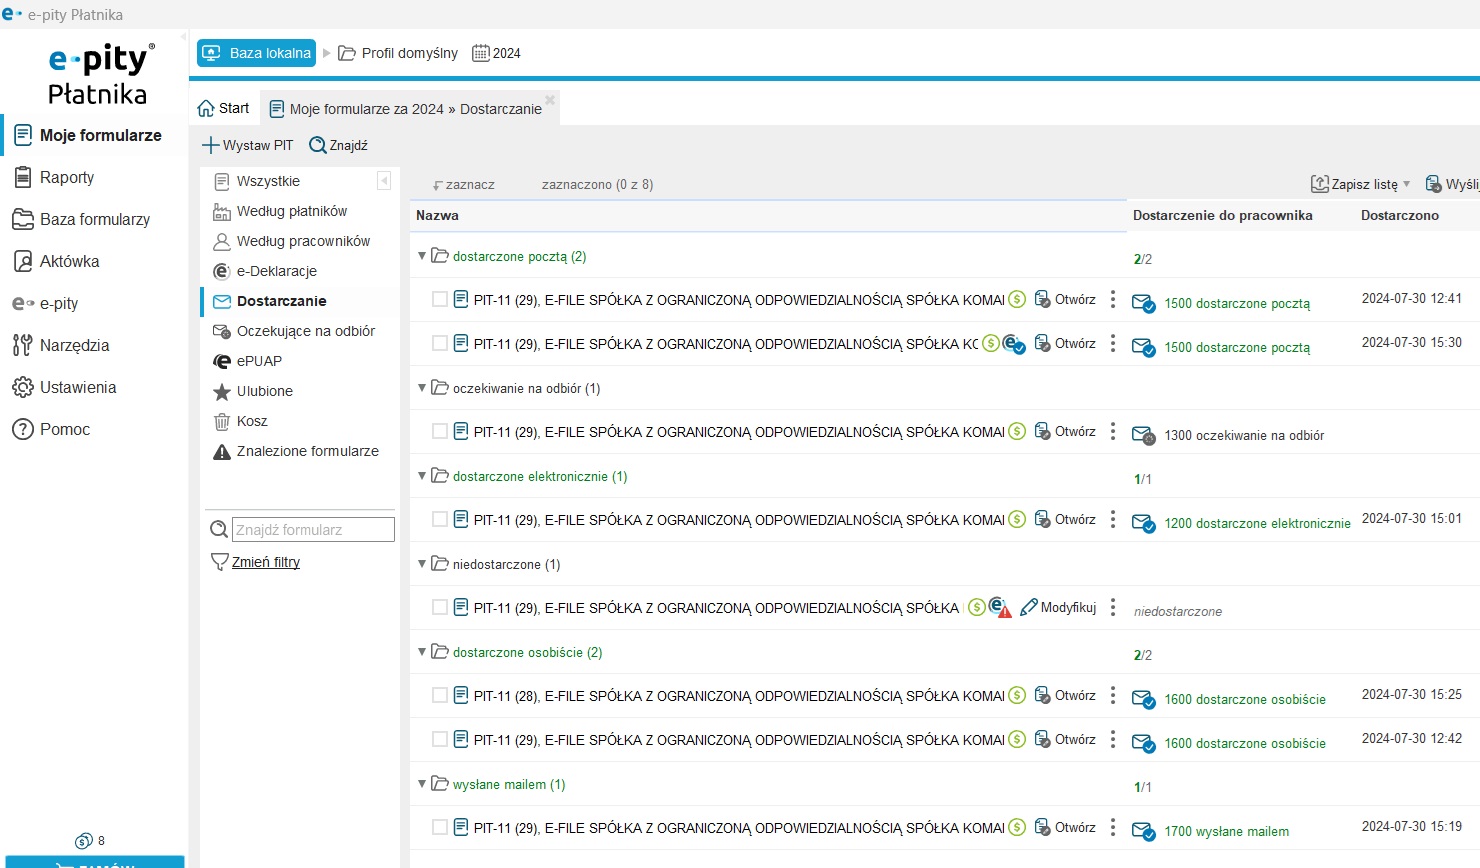1480x868 pixels.
Task: Click the Modyfikuj pencil icon
Action: coord(1029,608)
